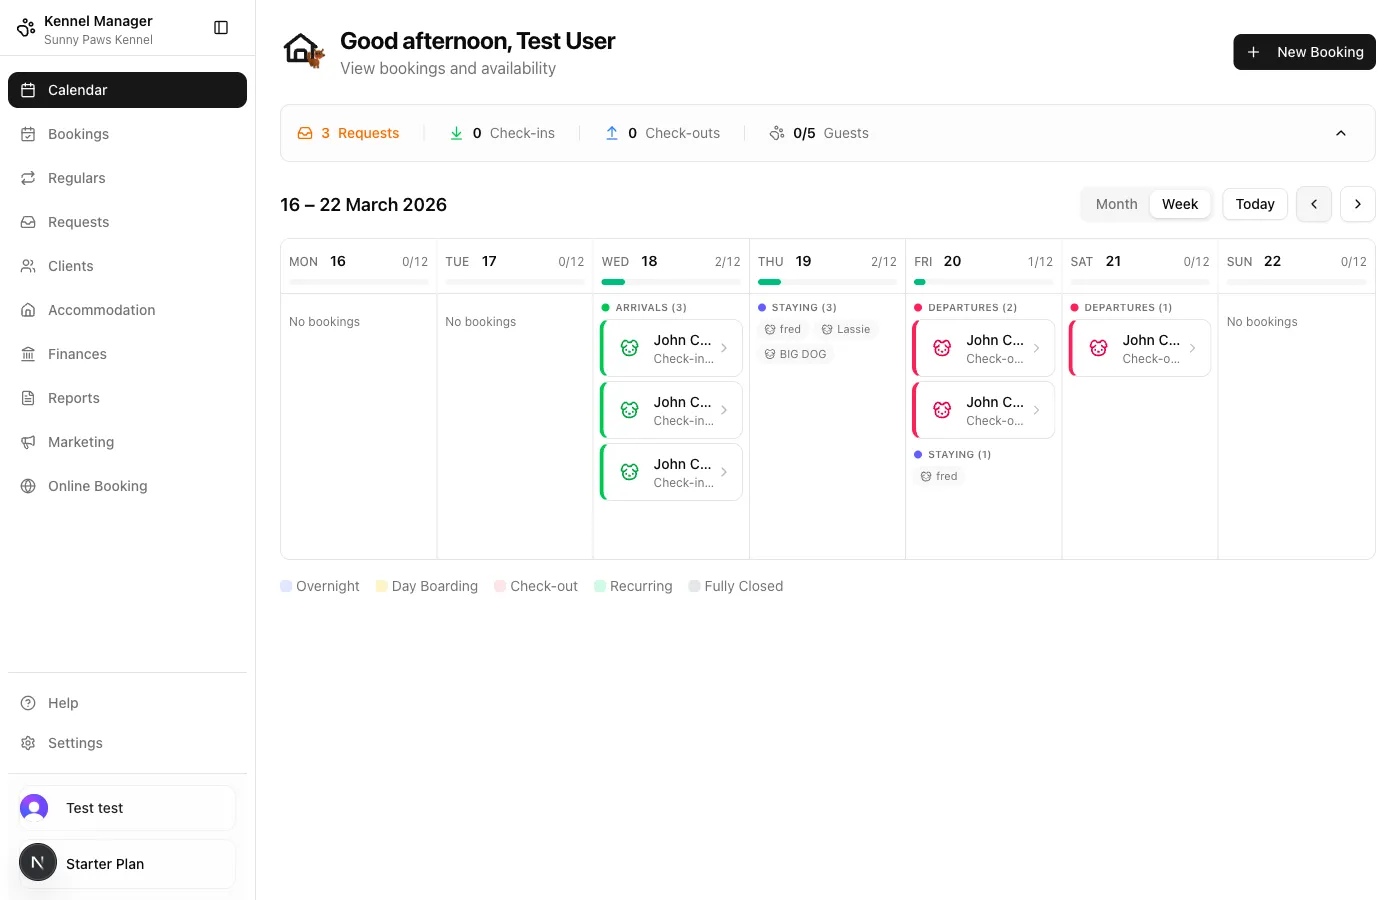Open Online Booking via the globe icon
Screen dimensions: 1400x900
[x=27, y=486]
